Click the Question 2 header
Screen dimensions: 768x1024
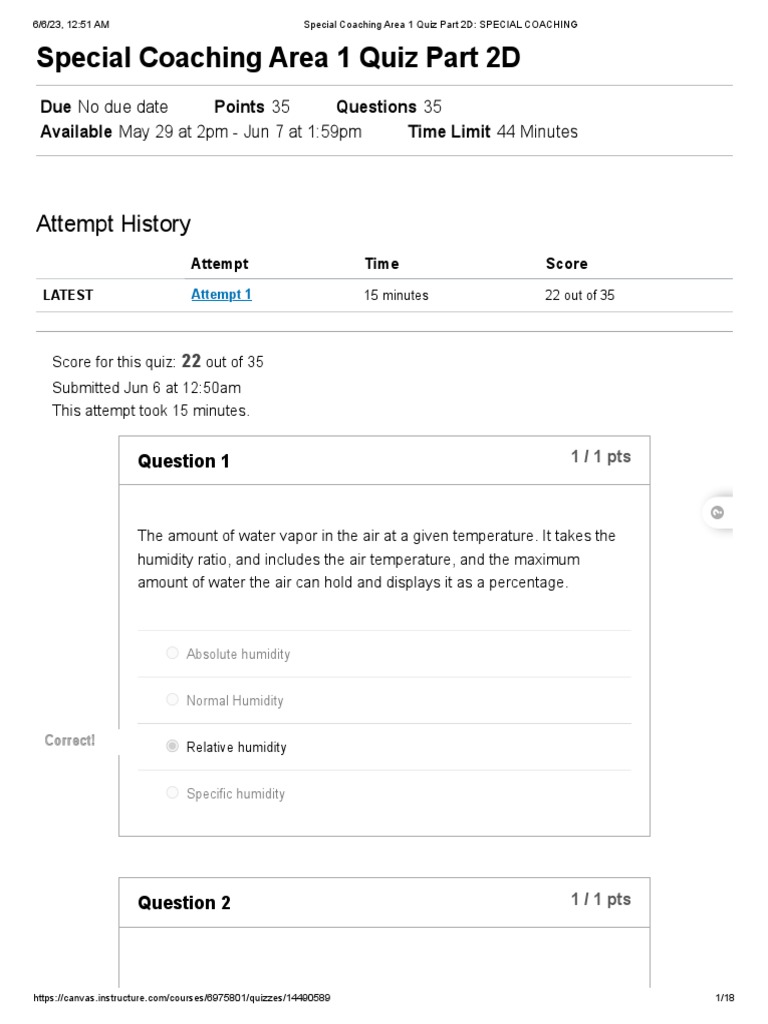click(x=184, y=903)
